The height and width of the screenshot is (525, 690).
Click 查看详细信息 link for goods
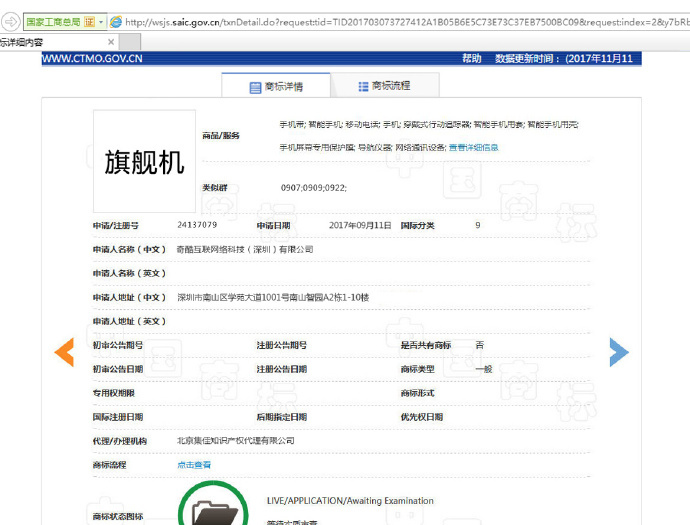click(x=473, y=147)
